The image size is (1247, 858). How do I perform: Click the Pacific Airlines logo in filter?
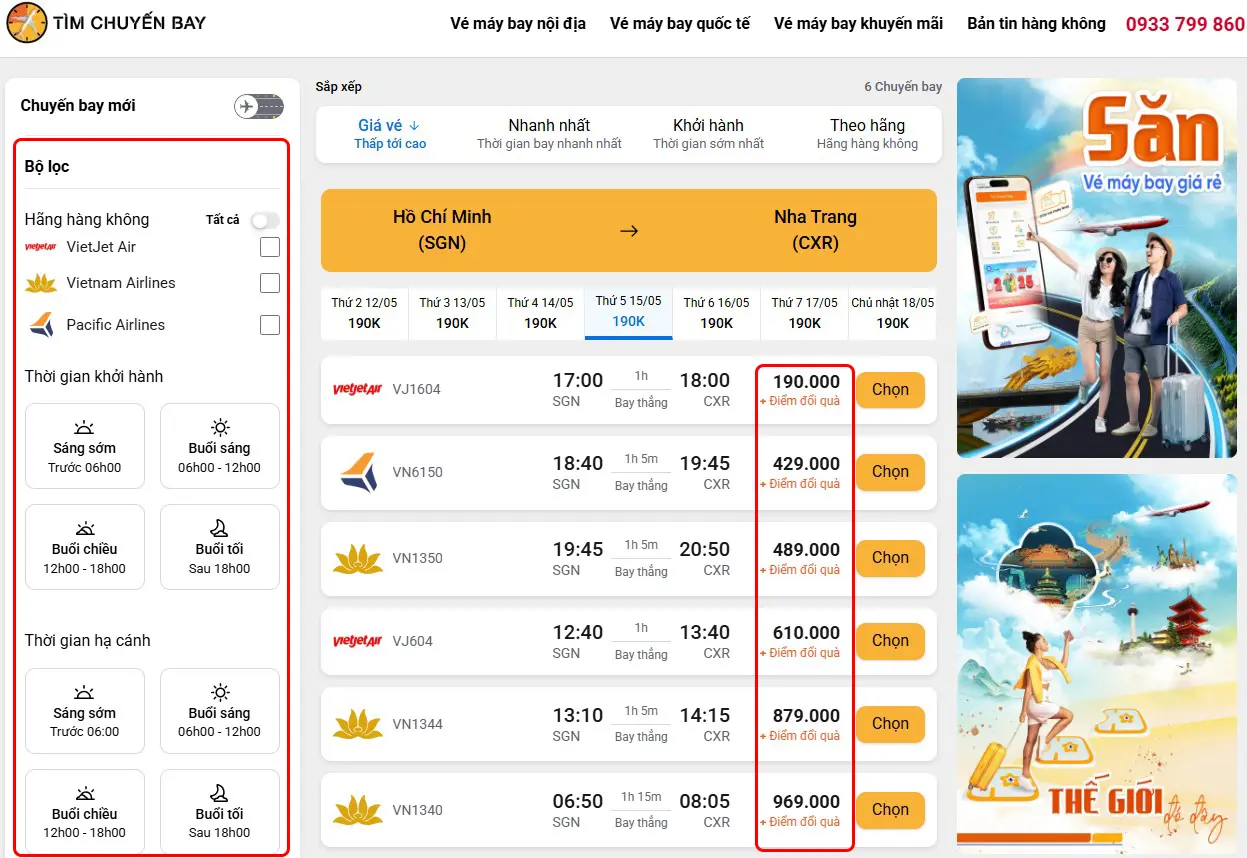point(41,325)
